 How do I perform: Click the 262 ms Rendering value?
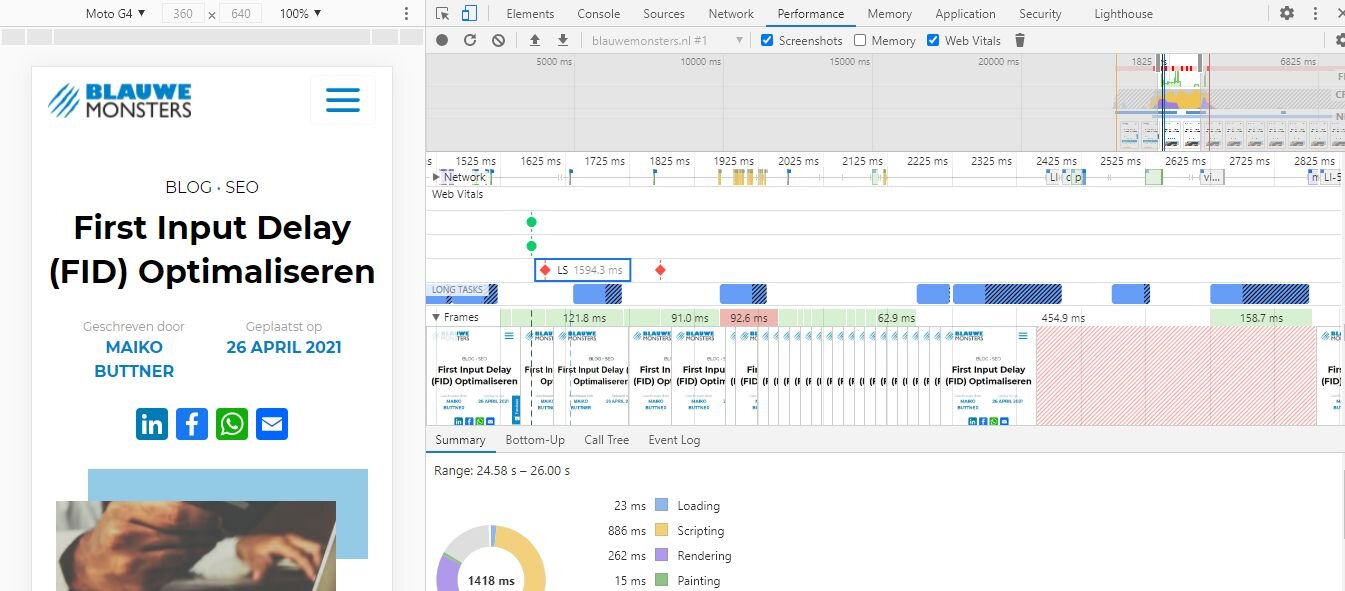pos(626,556)
